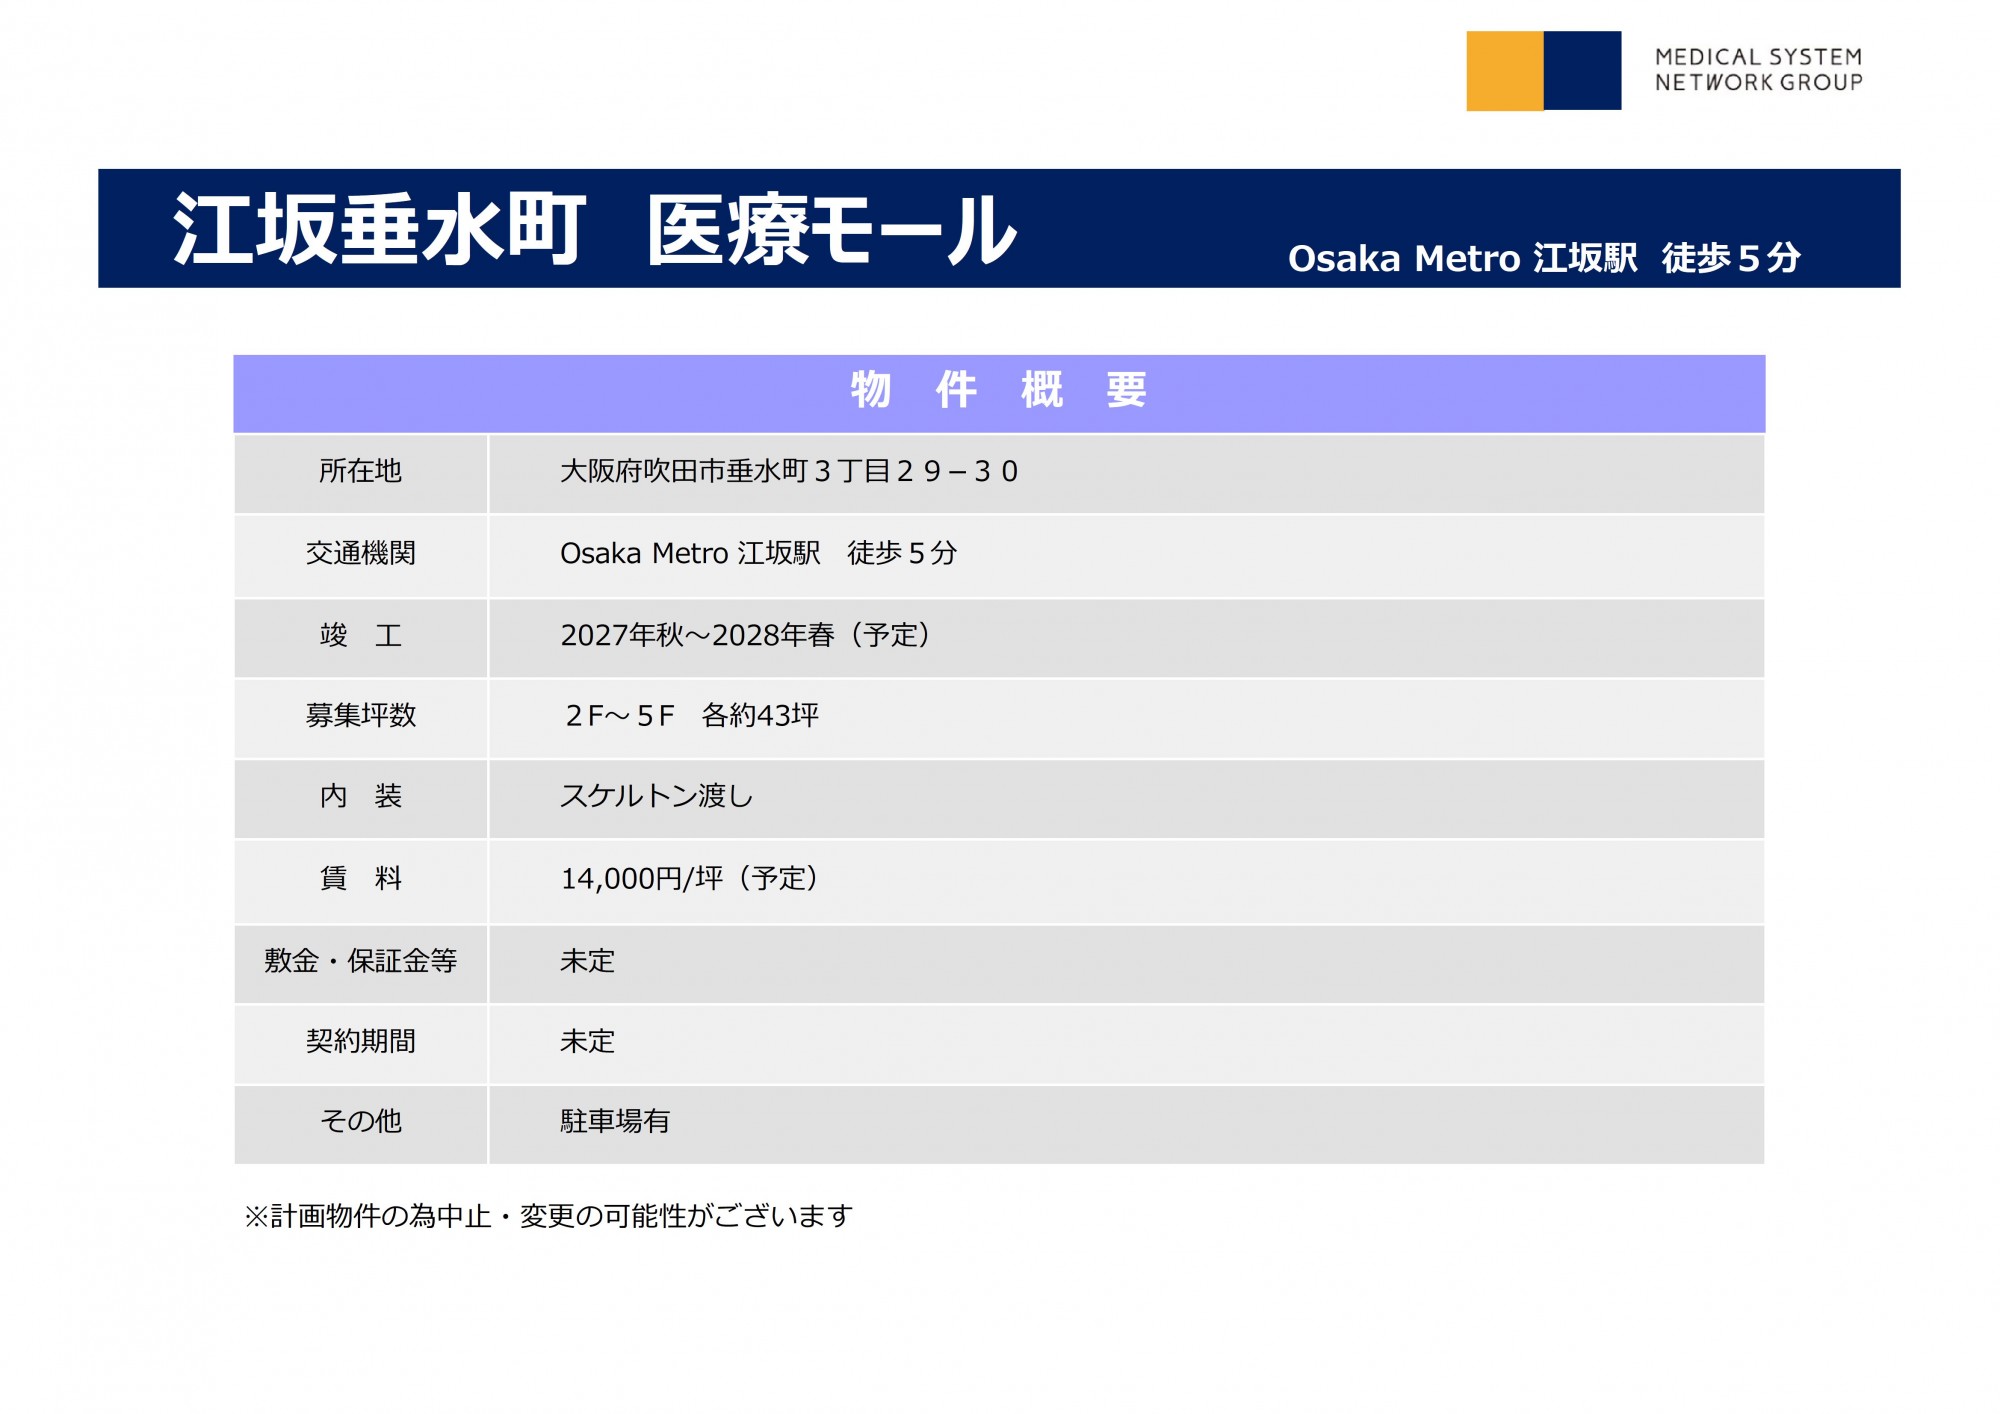2000x1414 pixels.
Task: Select the 竣工 label cell
Action: click(x=360, y=635)
